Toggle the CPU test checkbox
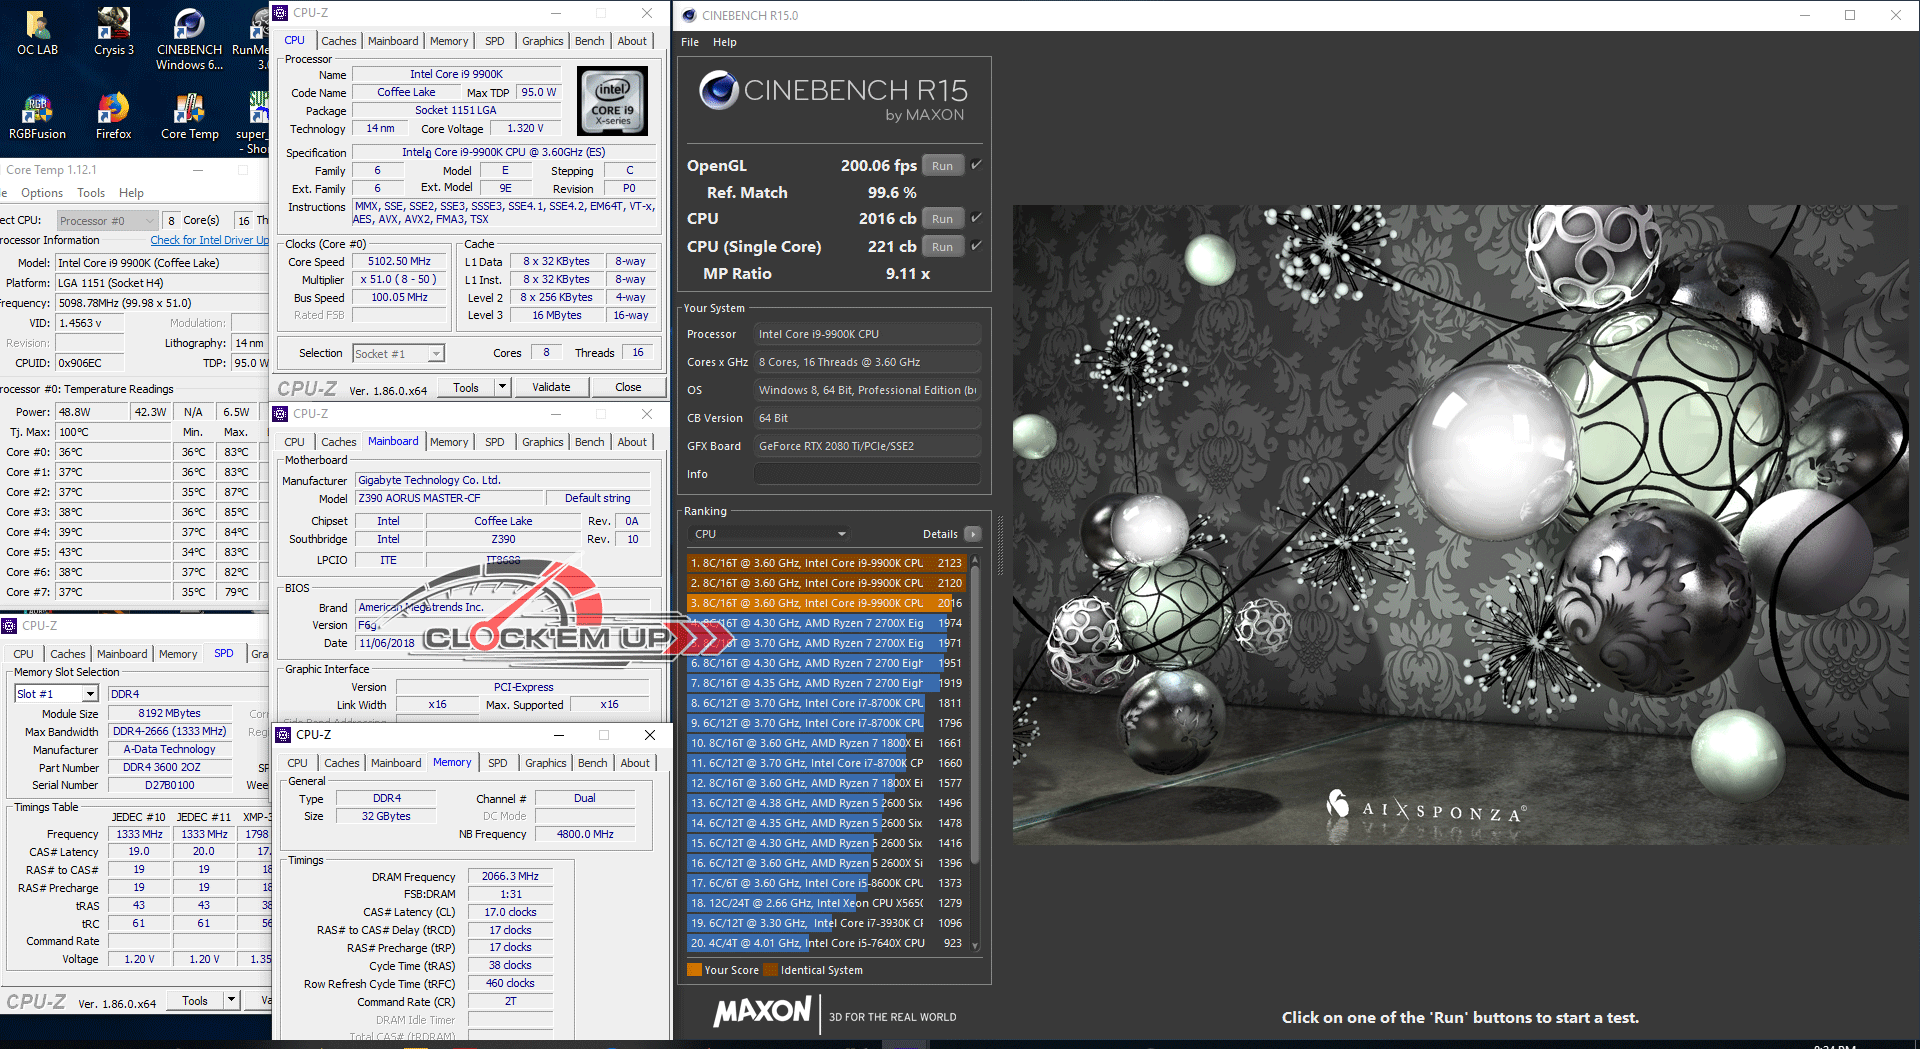This screenshot has width=1920, height=1049. coord(976,218)
